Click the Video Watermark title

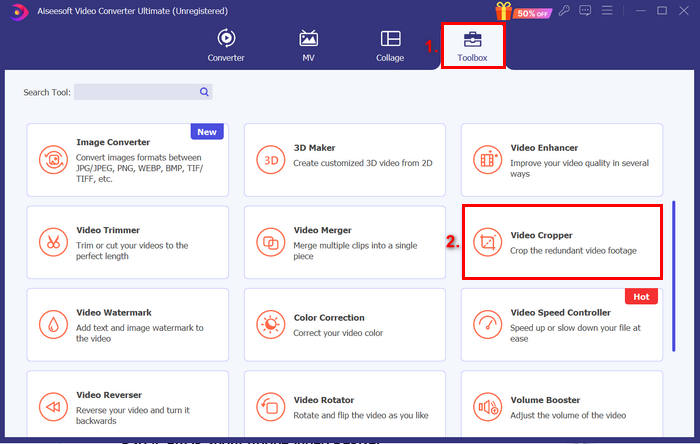pyautogui.click(x=114, y=313)
